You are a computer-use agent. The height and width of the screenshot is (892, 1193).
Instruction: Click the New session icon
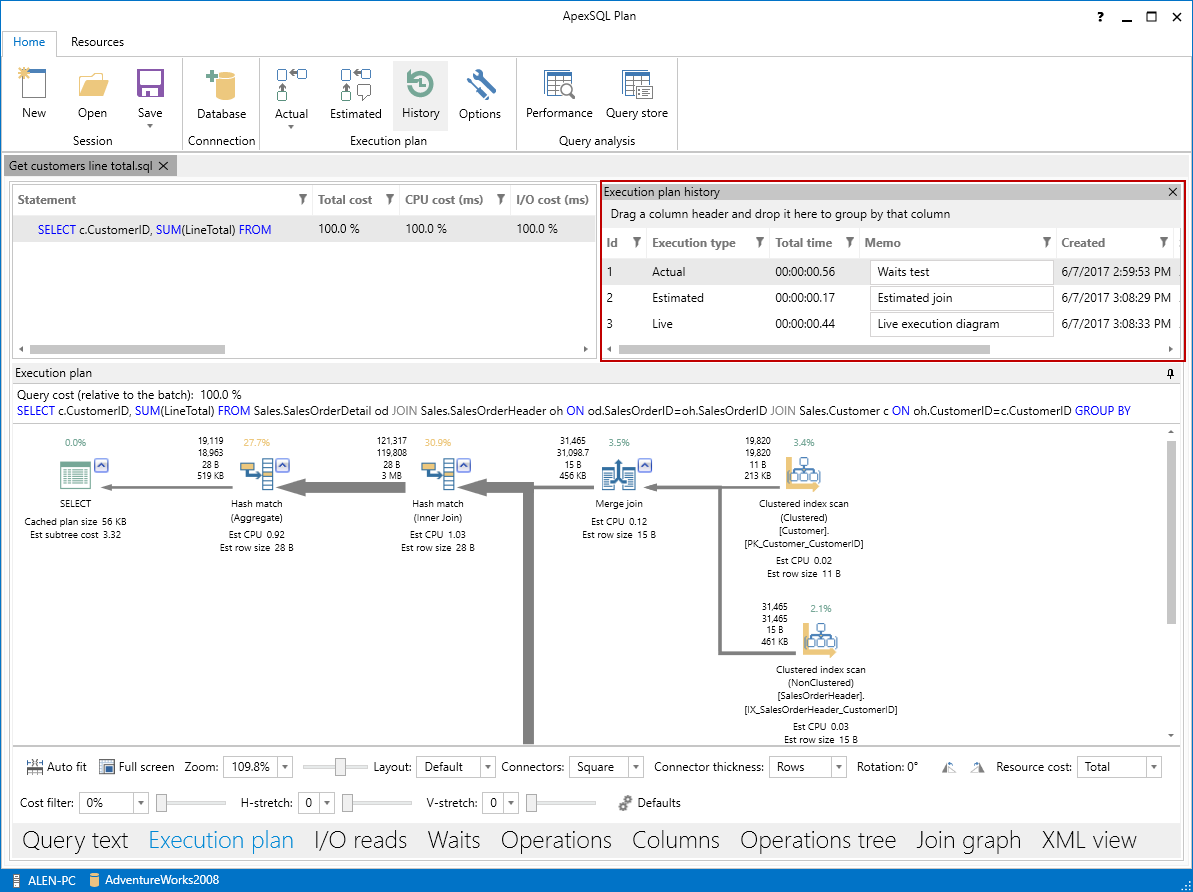pyautogui.click(x=33, y=84)
